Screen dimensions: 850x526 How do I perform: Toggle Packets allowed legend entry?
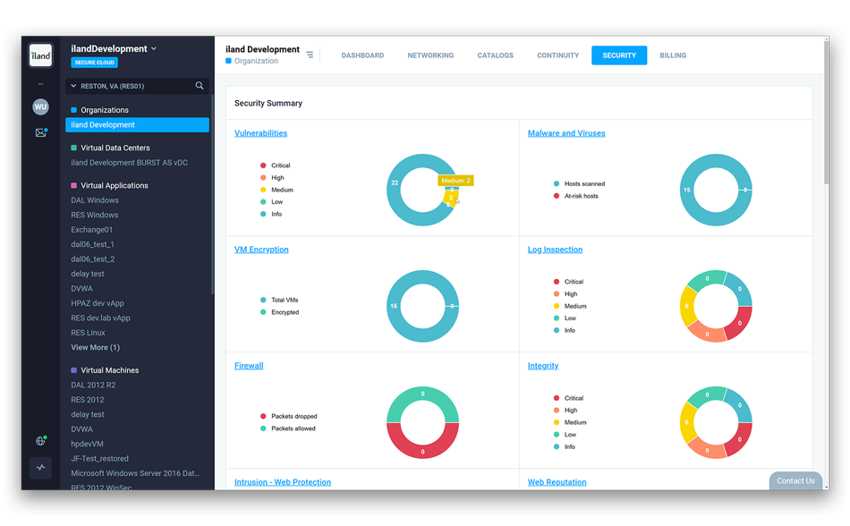pos(288,428)
